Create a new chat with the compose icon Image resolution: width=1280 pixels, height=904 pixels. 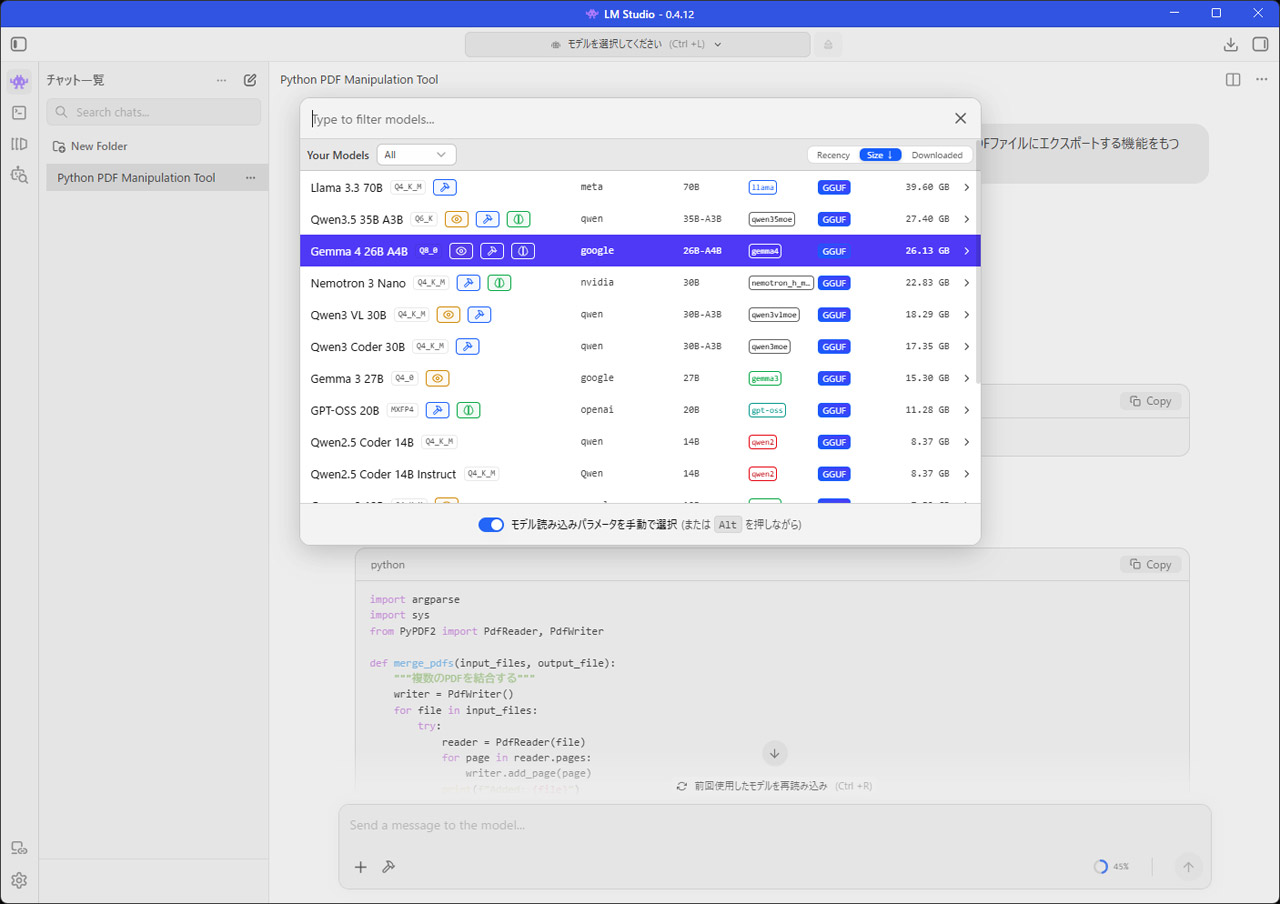point(250,80)
